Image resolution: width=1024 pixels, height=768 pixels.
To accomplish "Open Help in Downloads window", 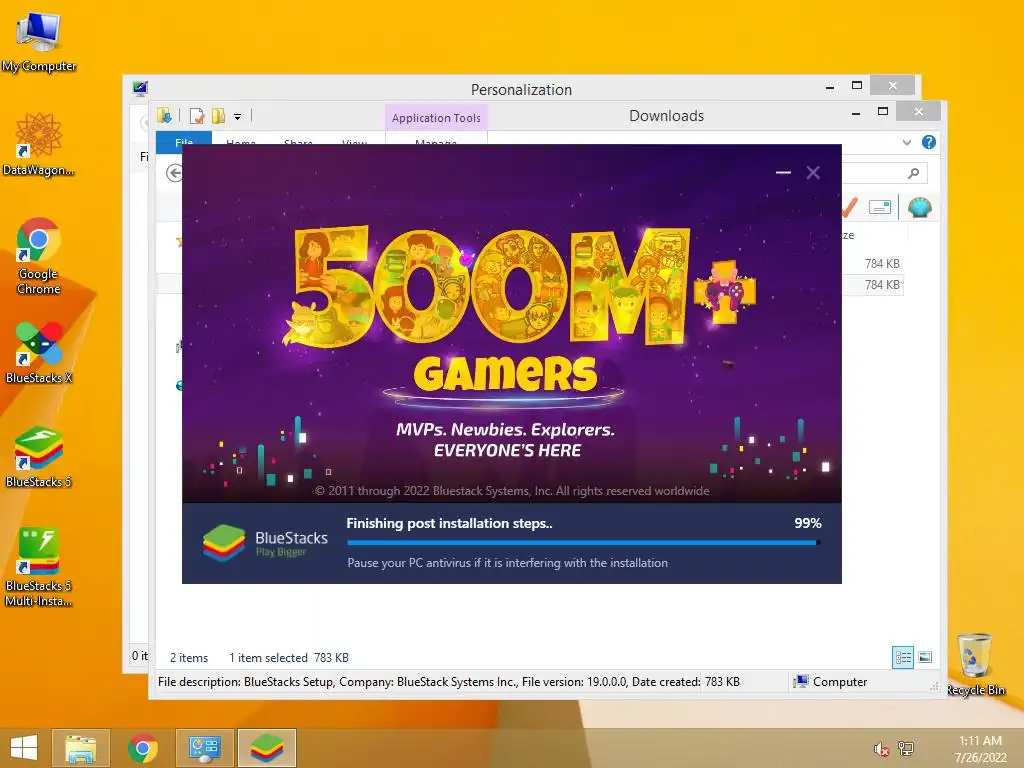I will coord(929,142).
